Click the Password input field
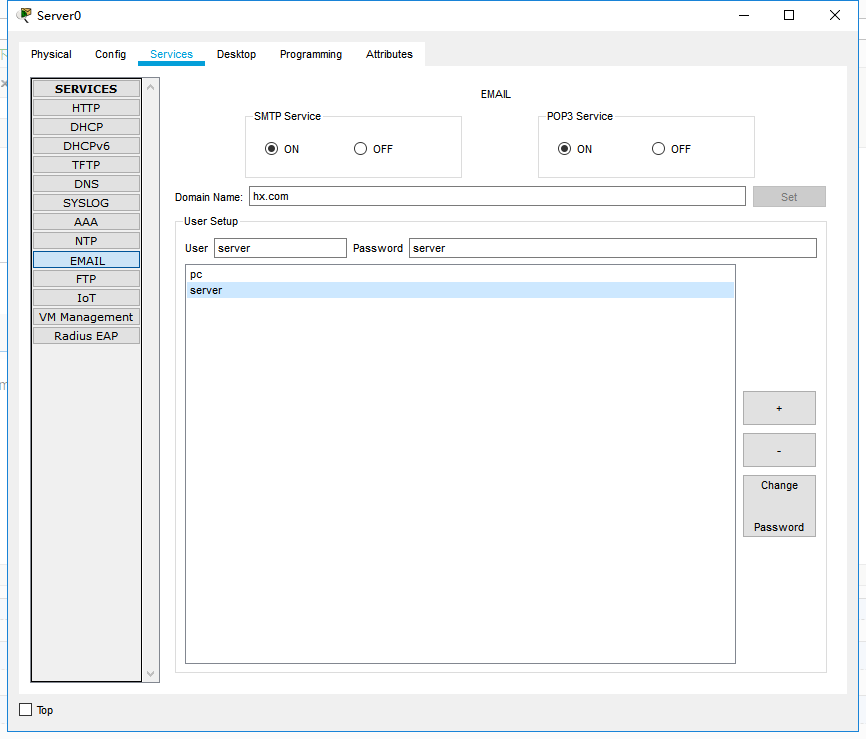 612,248
